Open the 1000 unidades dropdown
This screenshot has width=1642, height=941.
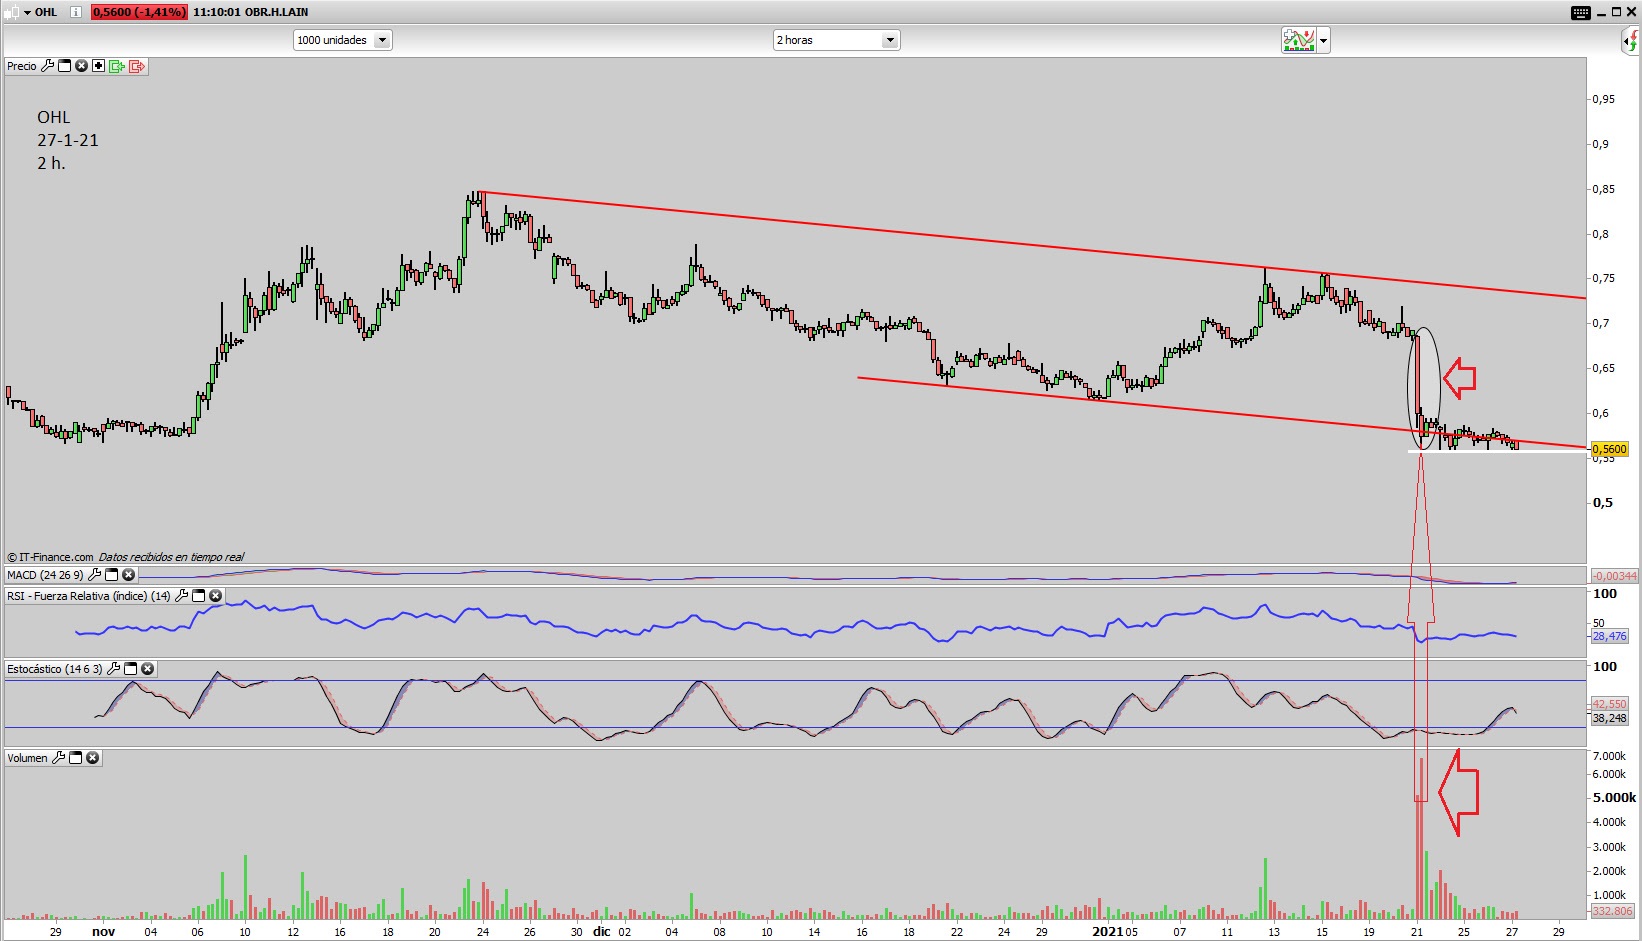click(x=343, y=40)
